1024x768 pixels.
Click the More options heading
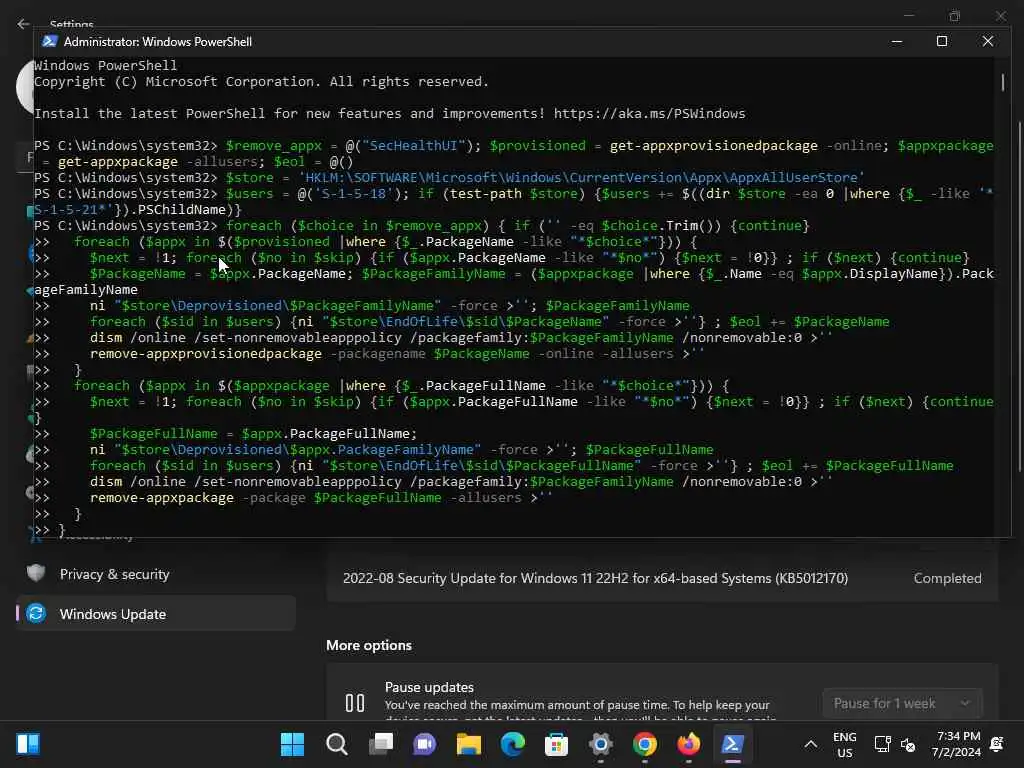click(369, 645)
